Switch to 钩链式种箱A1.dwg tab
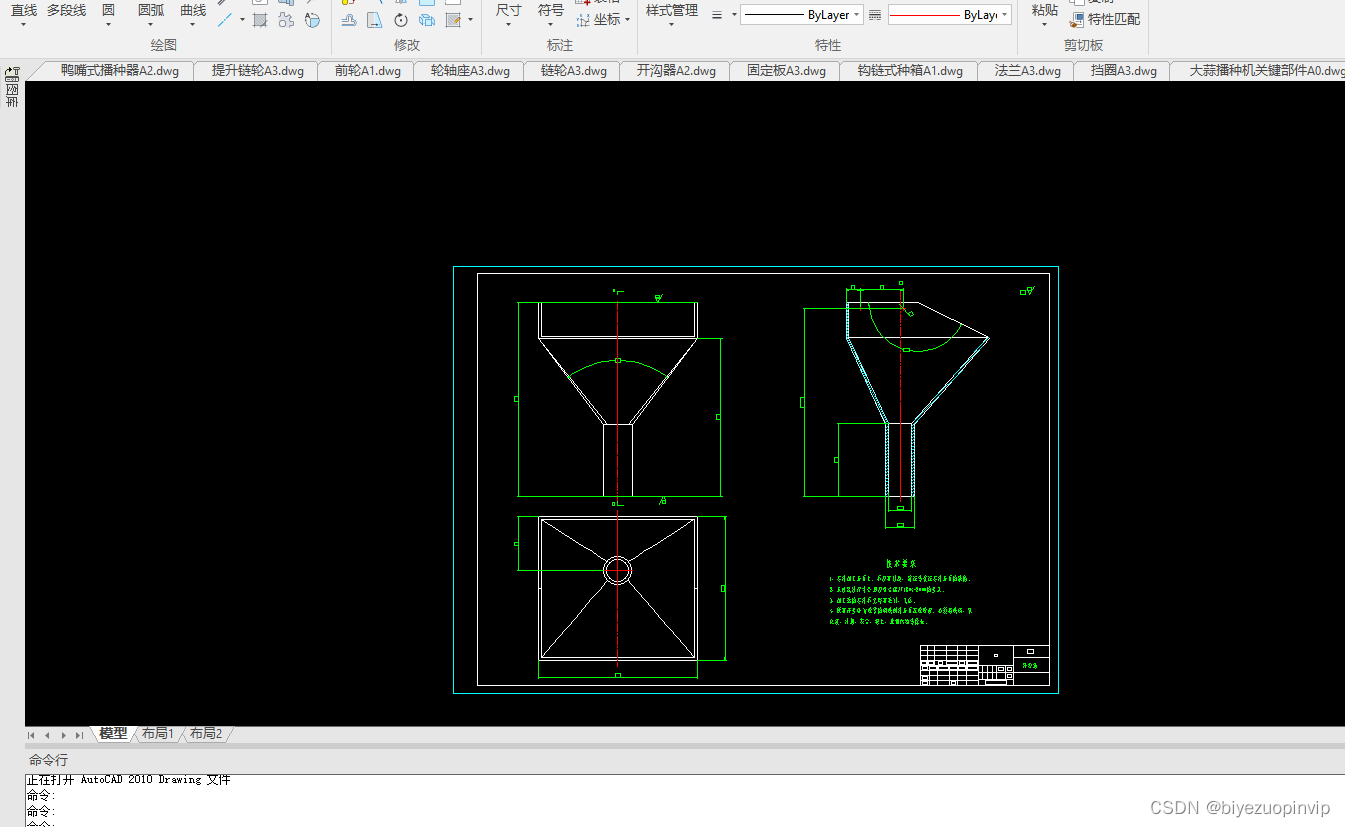Viewport: 1345px width, 827px height. (x=910, y=71)
